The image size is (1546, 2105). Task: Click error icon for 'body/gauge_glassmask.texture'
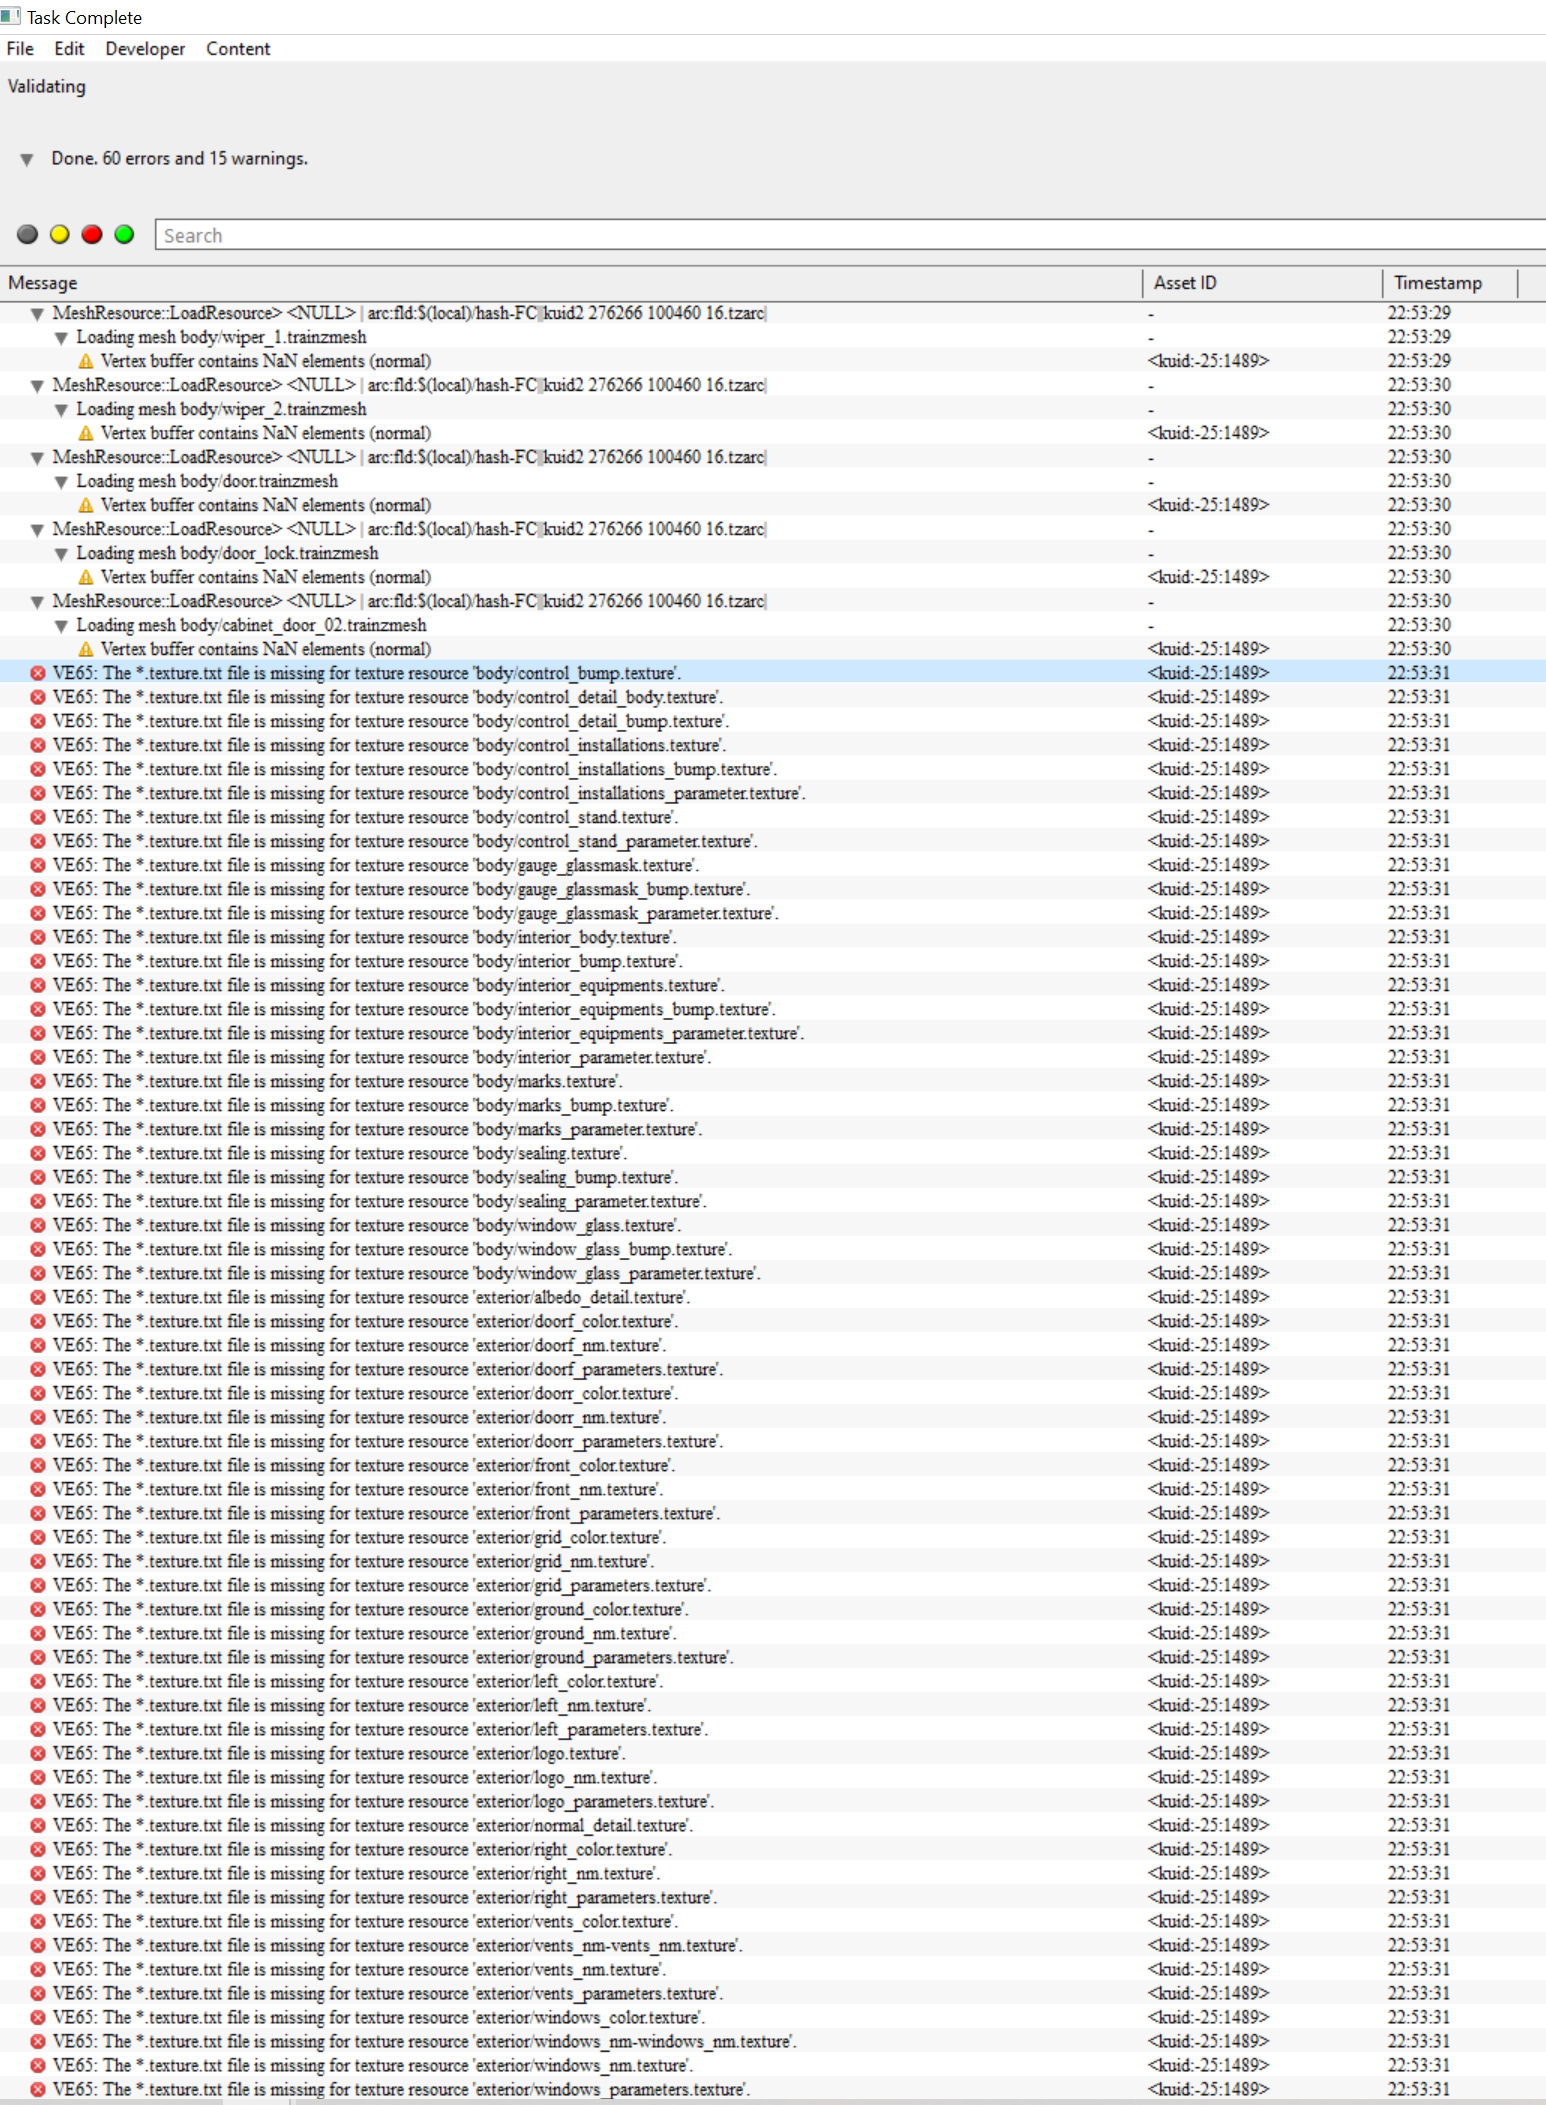[38, 865]
